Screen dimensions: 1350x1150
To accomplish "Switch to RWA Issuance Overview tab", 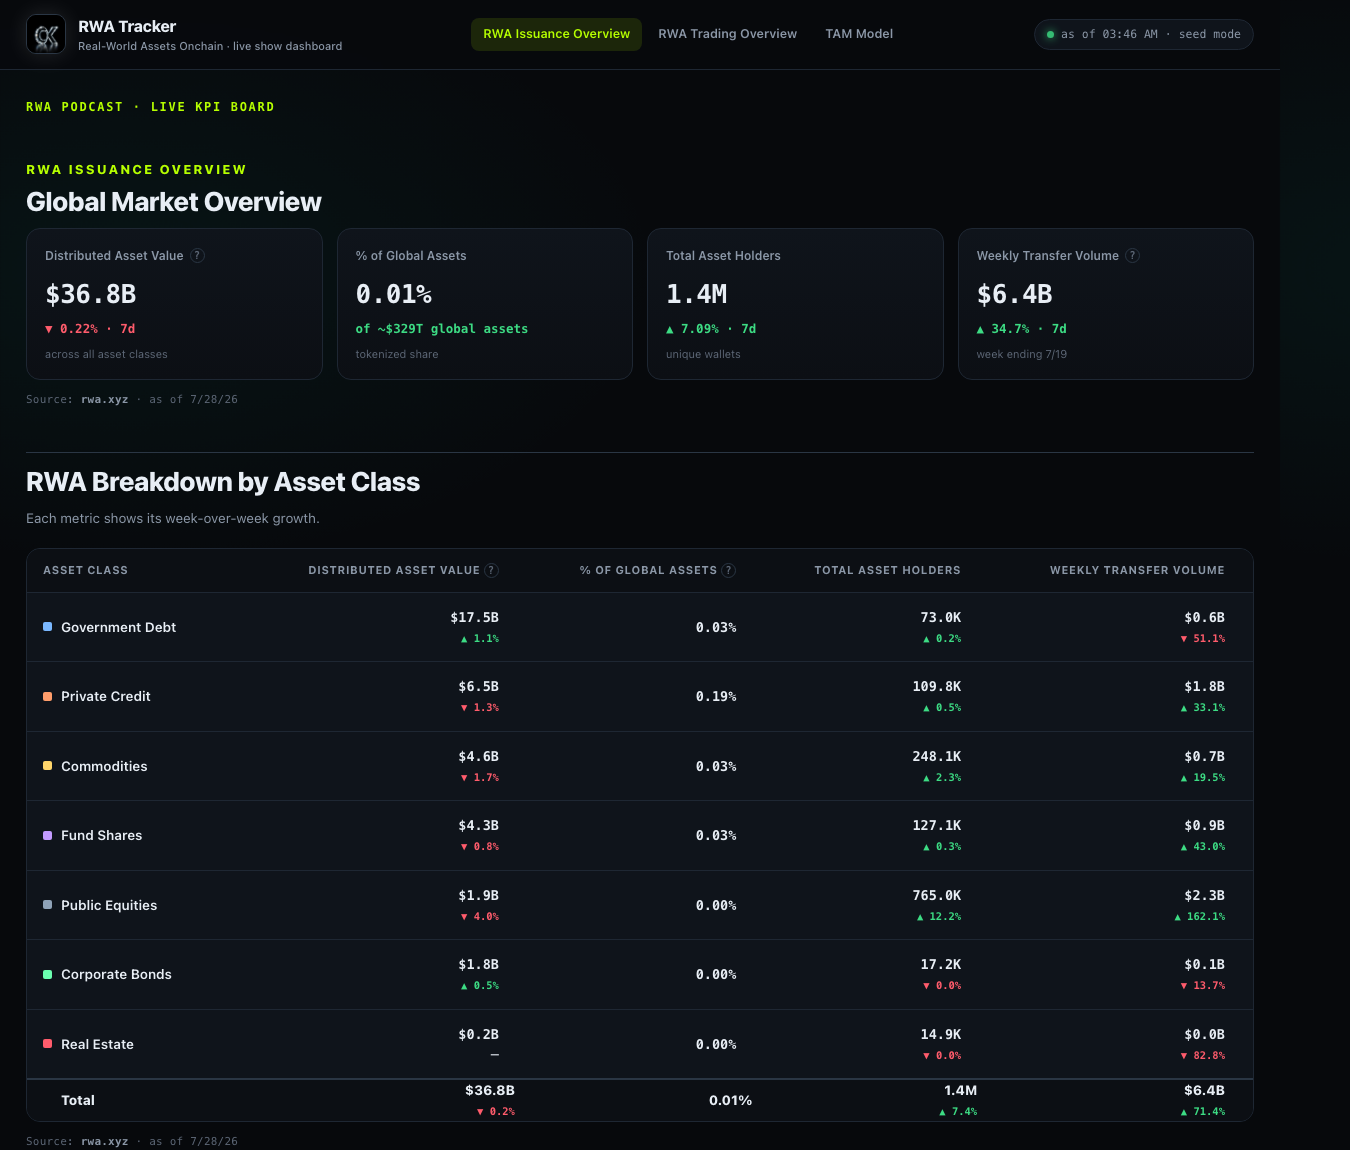I will coord(556,34).
